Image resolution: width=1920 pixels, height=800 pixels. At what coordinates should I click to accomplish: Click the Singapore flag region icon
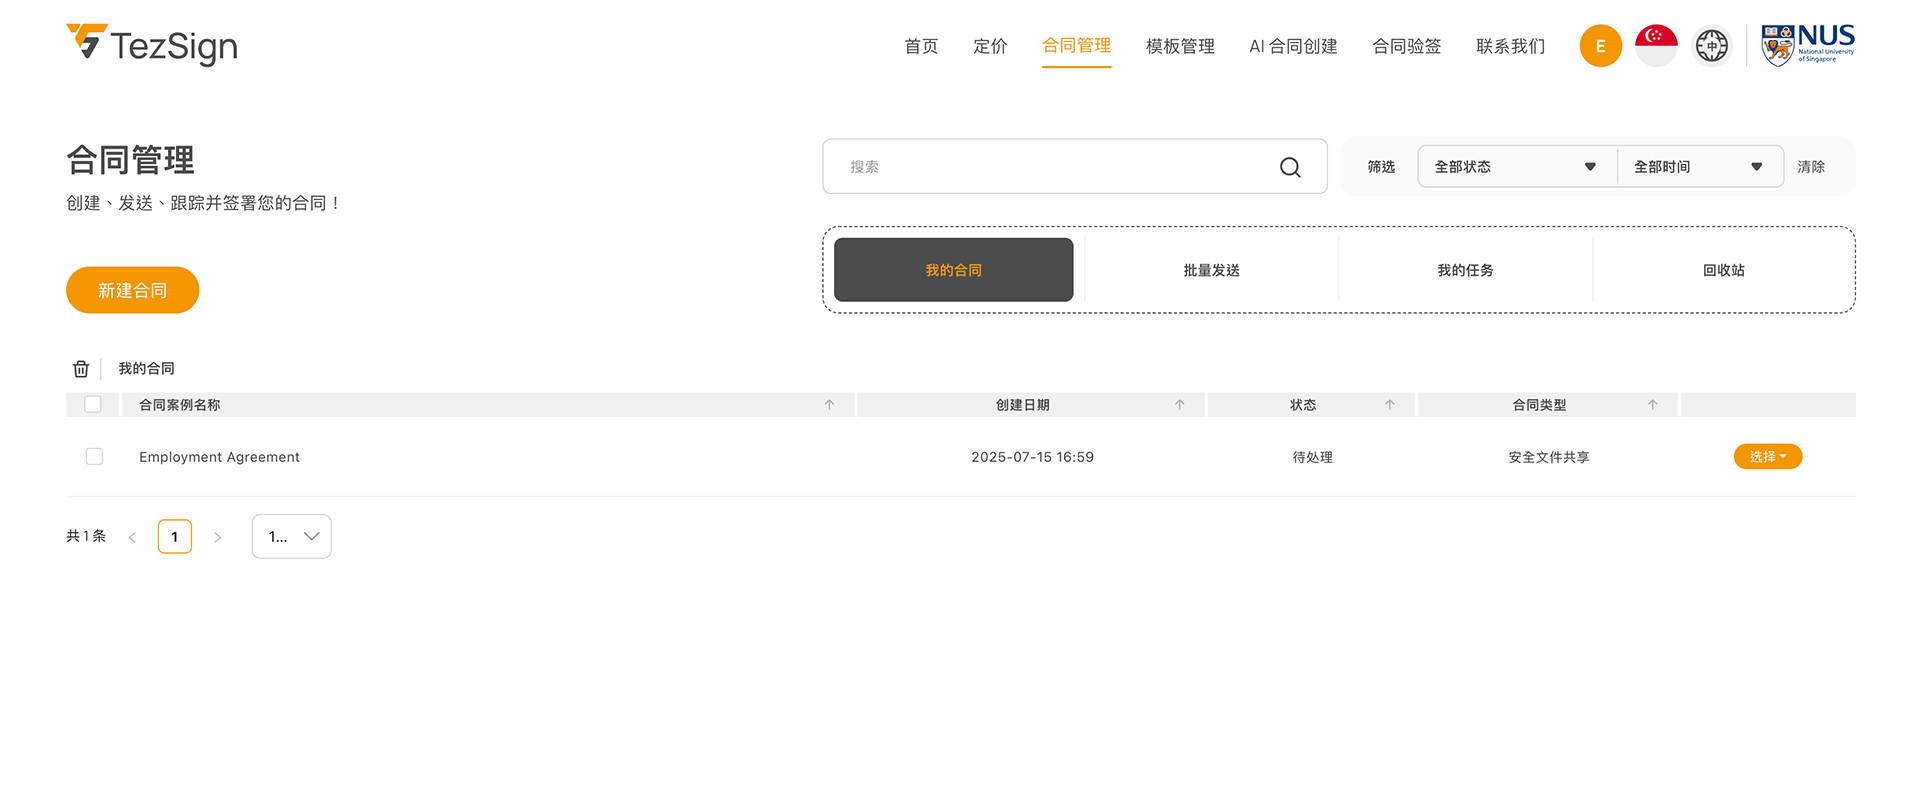tap(1656, 46)
